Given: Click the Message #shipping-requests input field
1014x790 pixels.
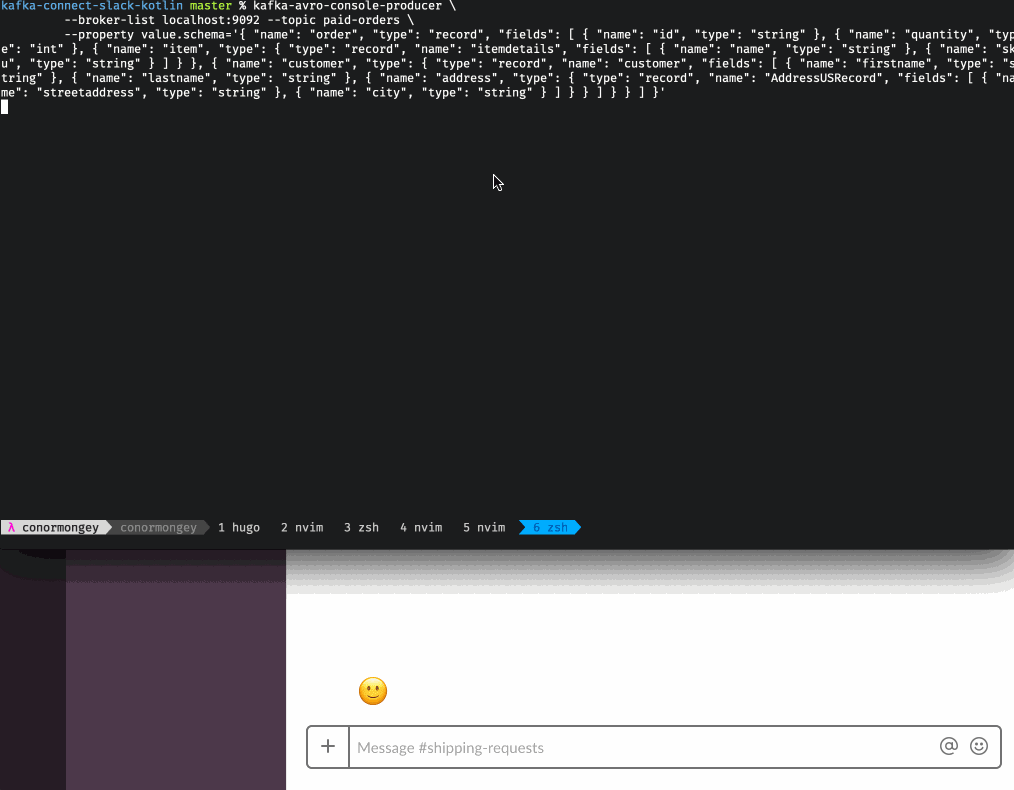Looking at the screenshot, I should click(x=643, y=747).
